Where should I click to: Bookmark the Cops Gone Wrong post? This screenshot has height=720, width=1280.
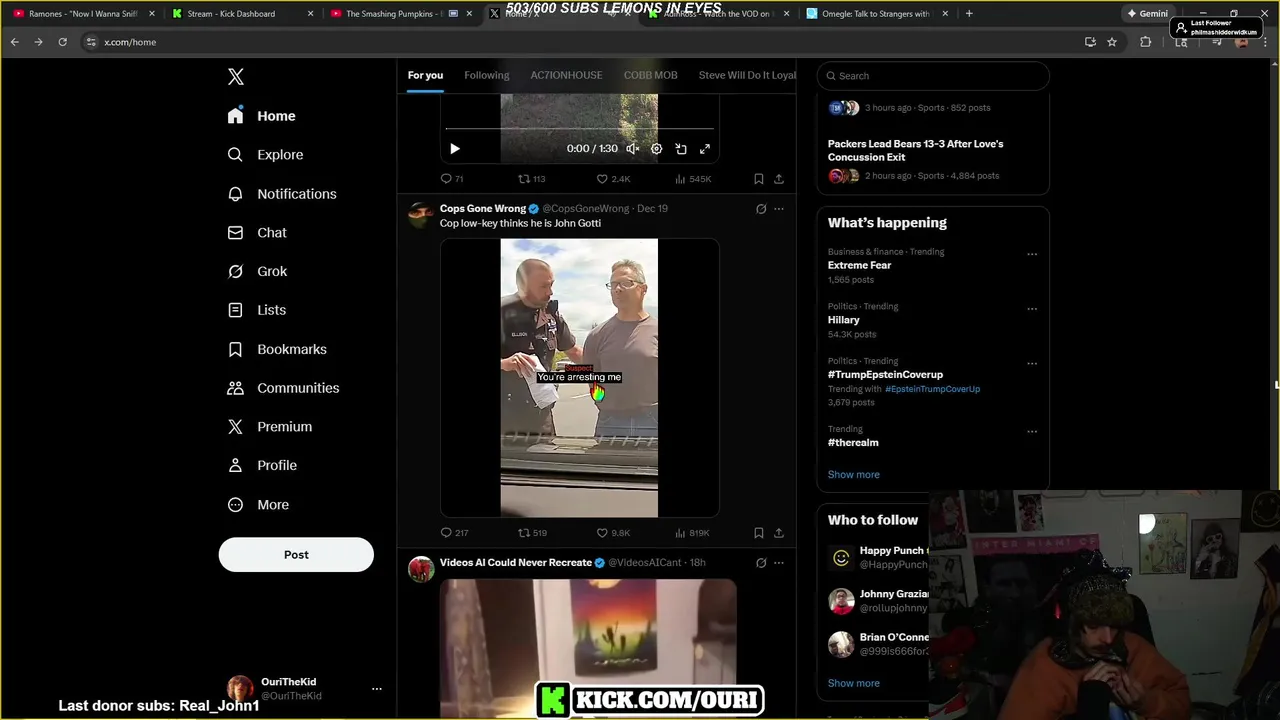click(759, 533)
